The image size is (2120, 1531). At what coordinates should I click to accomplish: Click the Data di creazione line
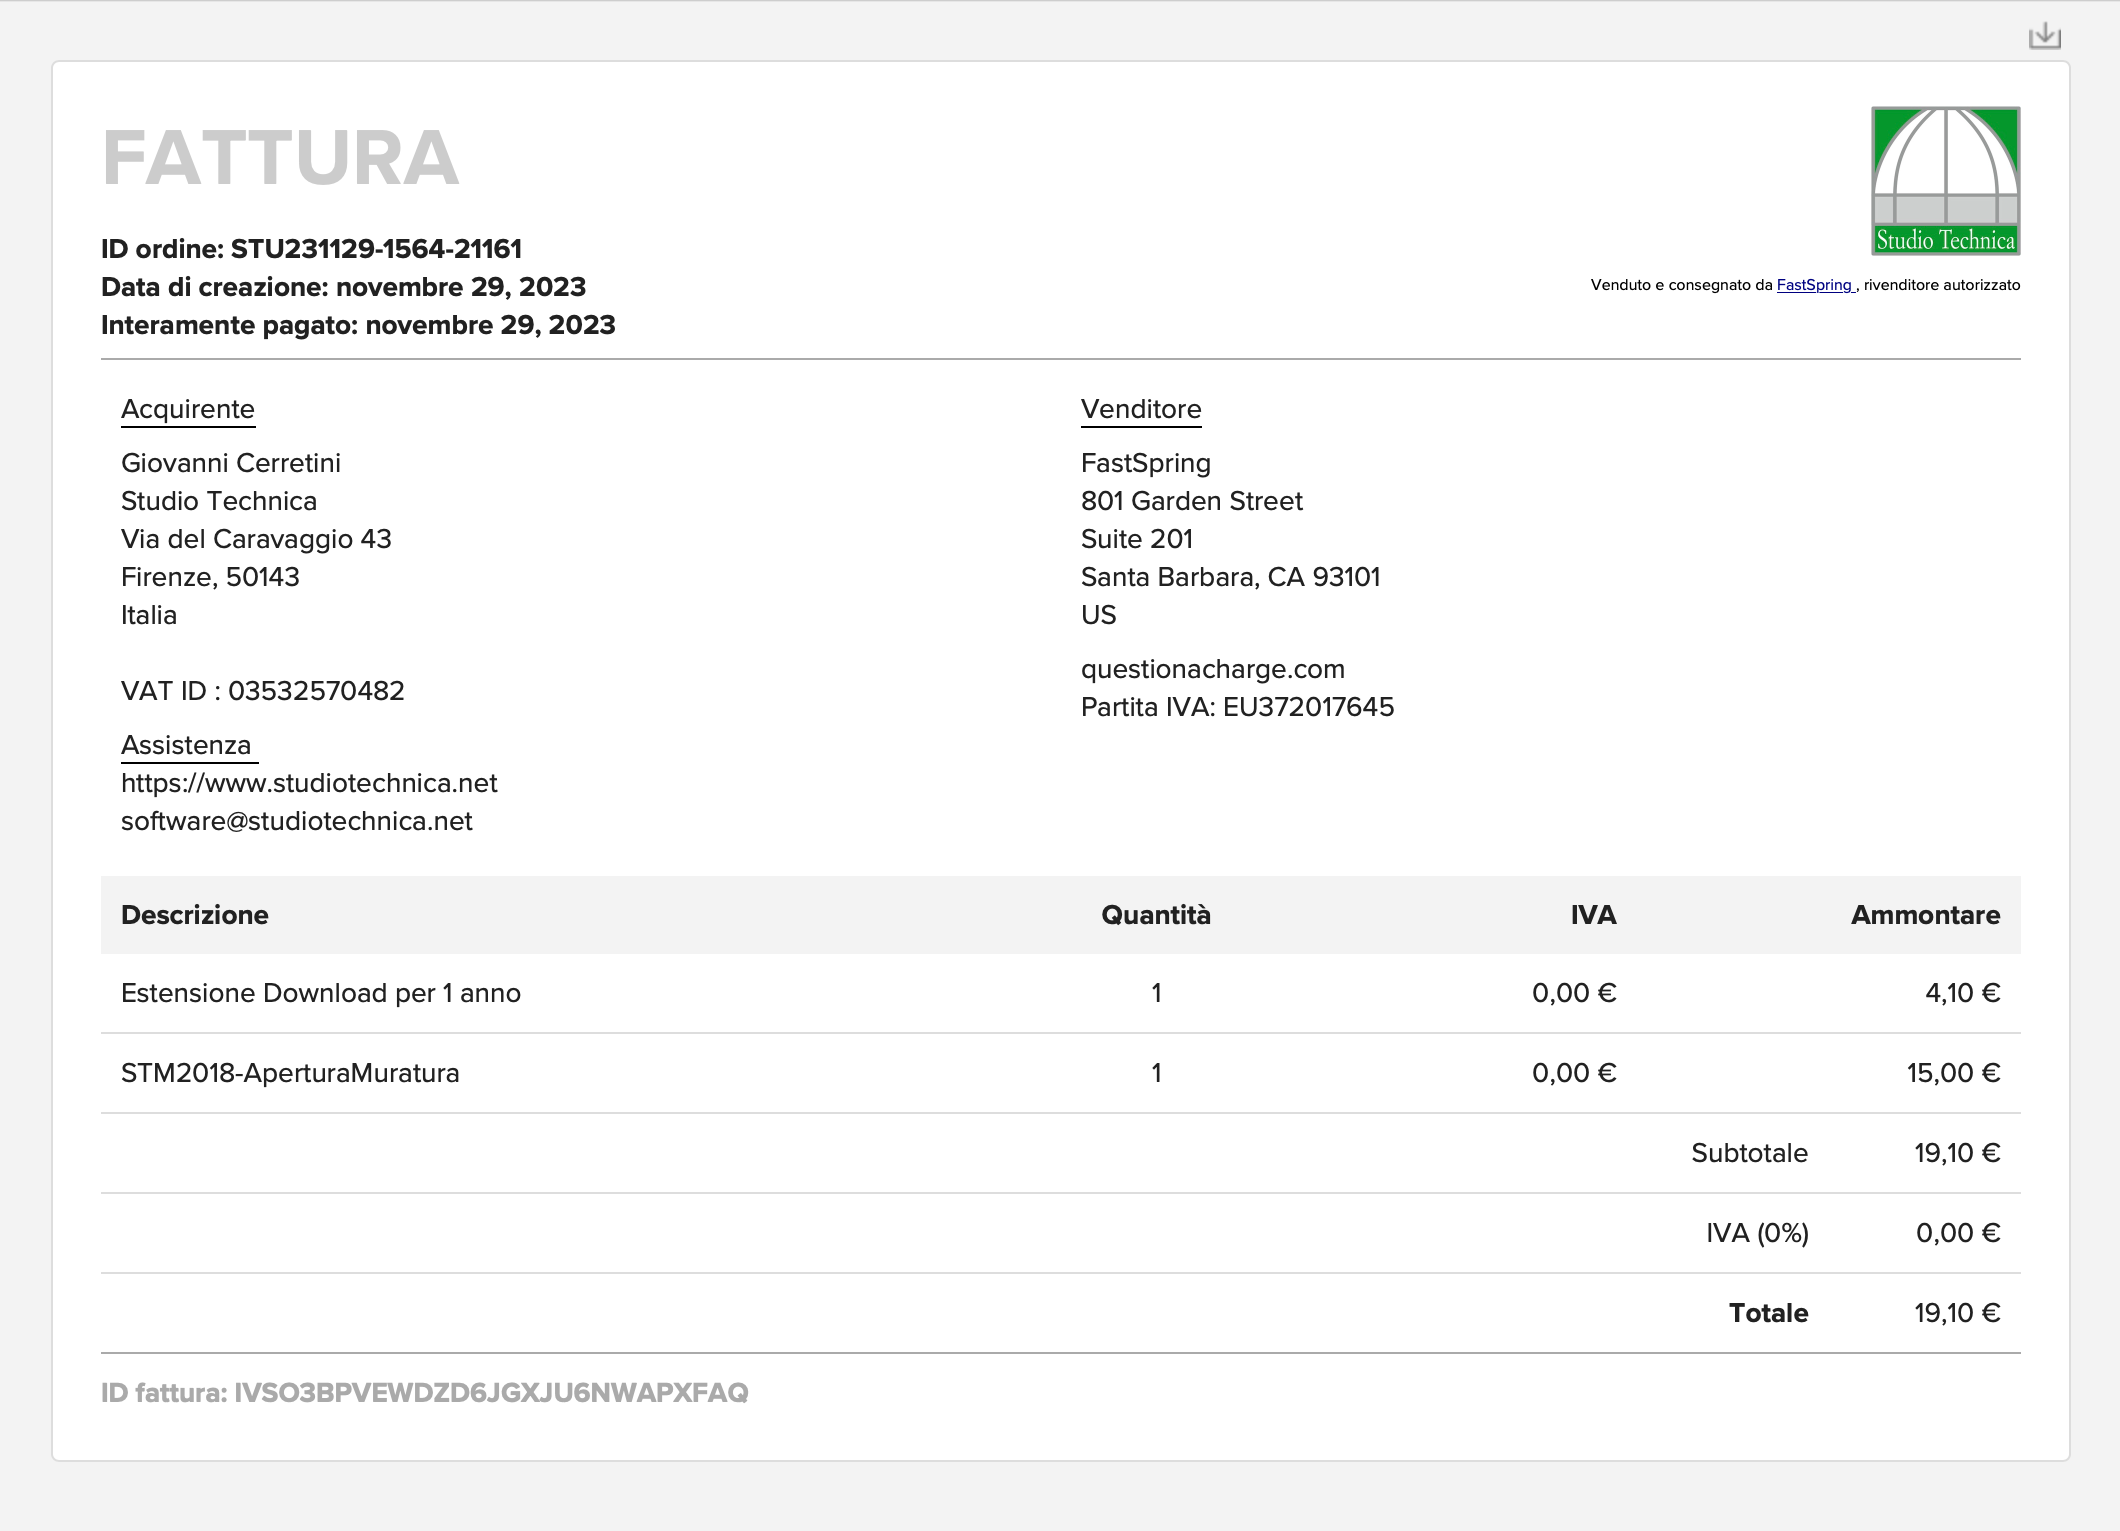pyautogui.click(x=343, y=287)
